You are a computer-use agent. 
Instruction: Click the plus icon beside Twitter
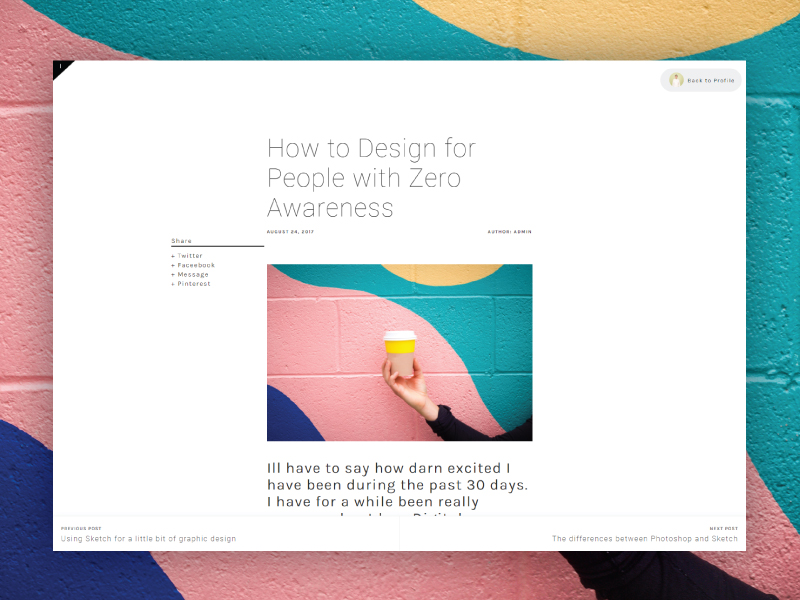pyautogui.click(x=173, y=256)
